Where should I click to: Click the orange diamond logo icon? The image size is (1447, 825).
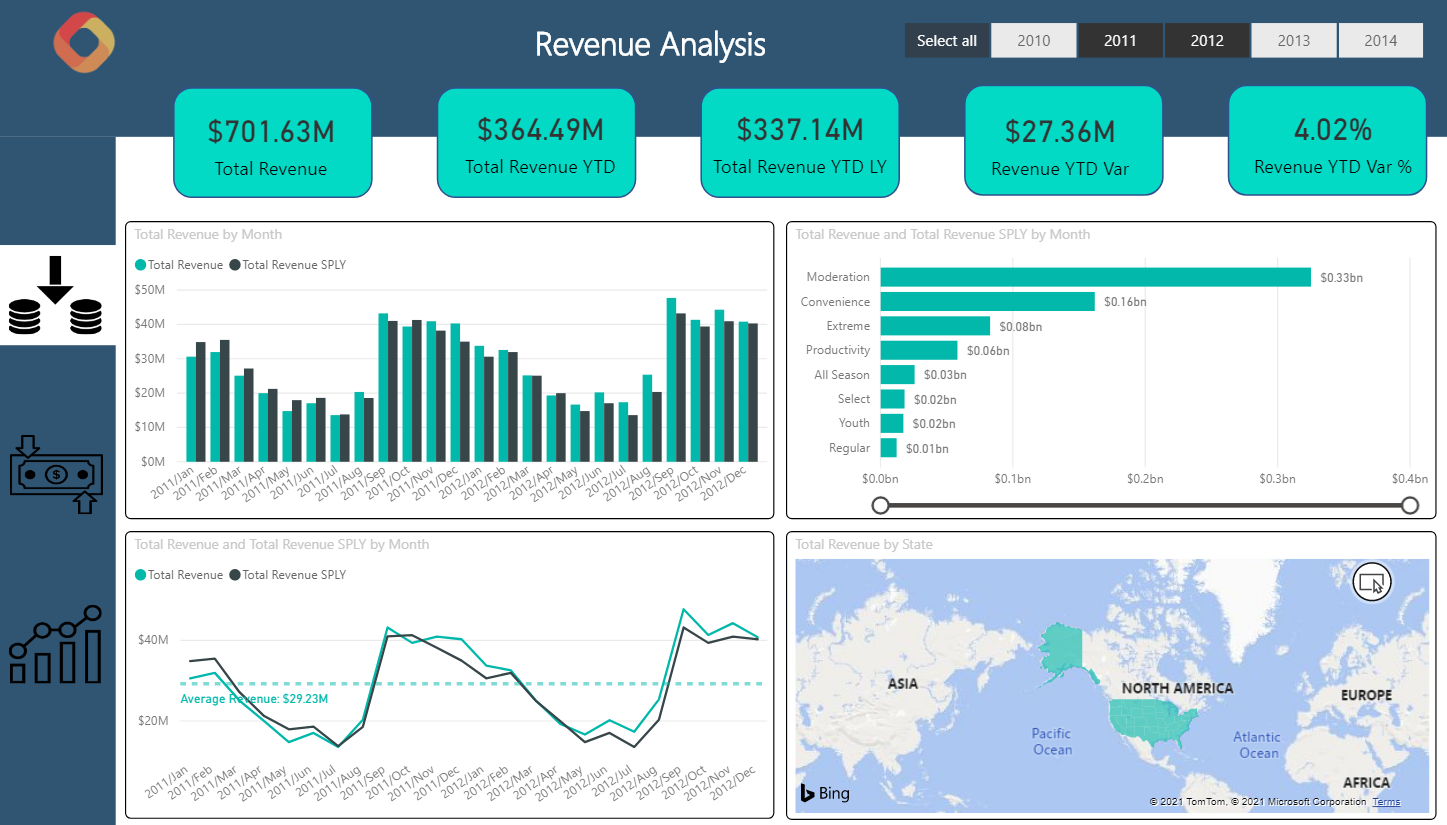pos(84,43)
